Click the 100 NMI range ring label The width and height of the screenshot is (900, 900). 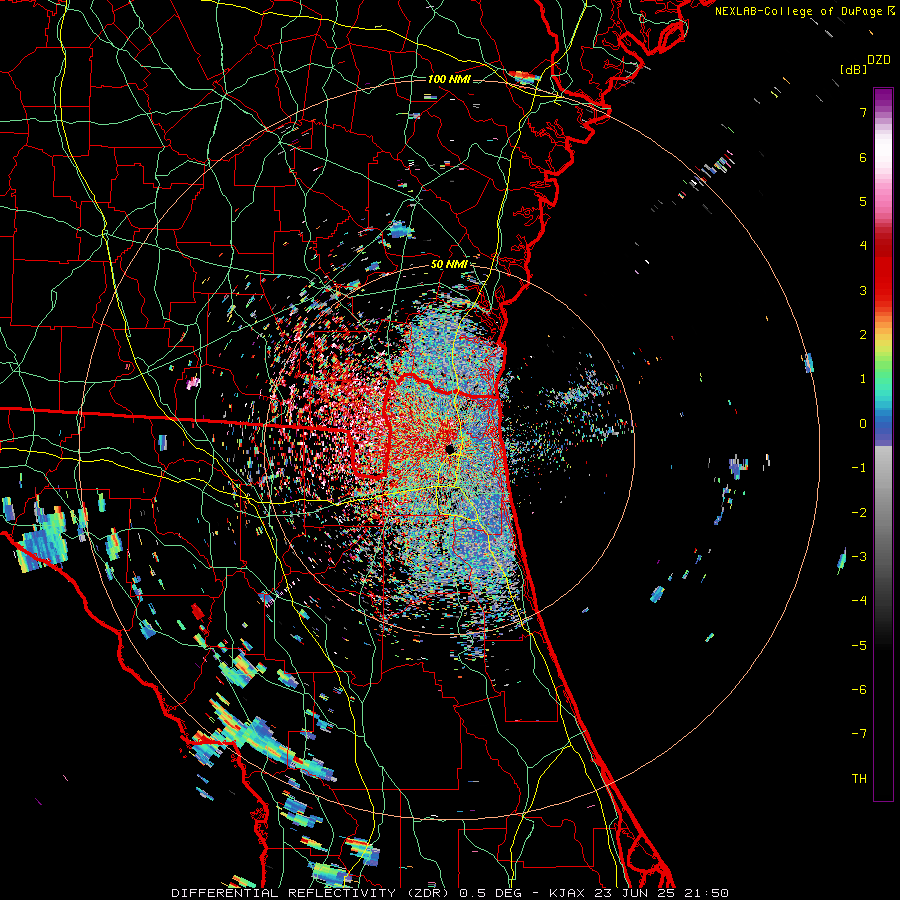click(x=449, y=79)
